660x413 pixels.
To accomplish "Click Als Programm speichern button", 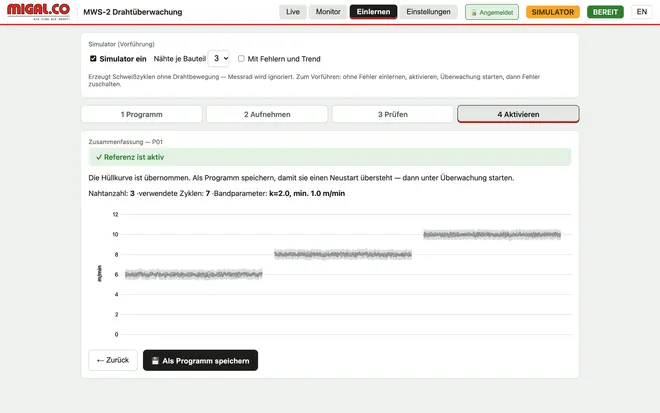I will (x=200, y=360).
